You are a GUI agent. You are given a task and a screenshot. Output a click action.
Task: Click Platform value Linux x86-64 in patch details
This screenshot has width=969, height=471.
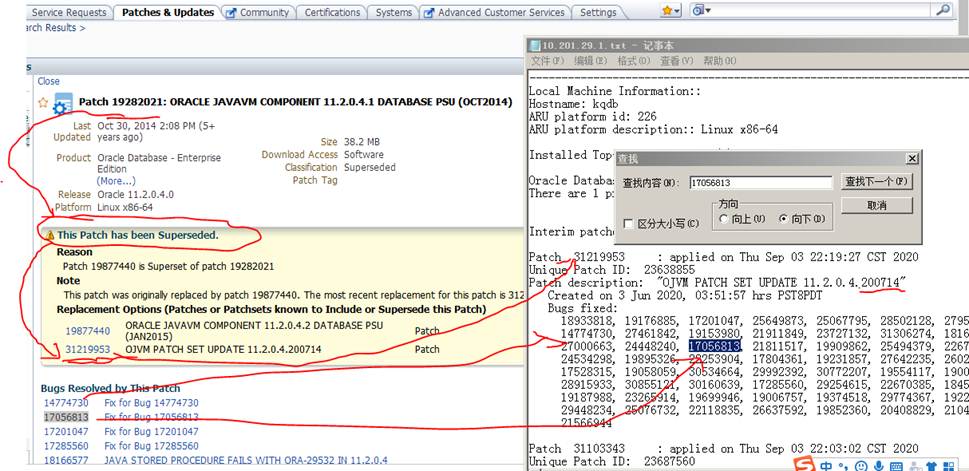tap(125, 207)
